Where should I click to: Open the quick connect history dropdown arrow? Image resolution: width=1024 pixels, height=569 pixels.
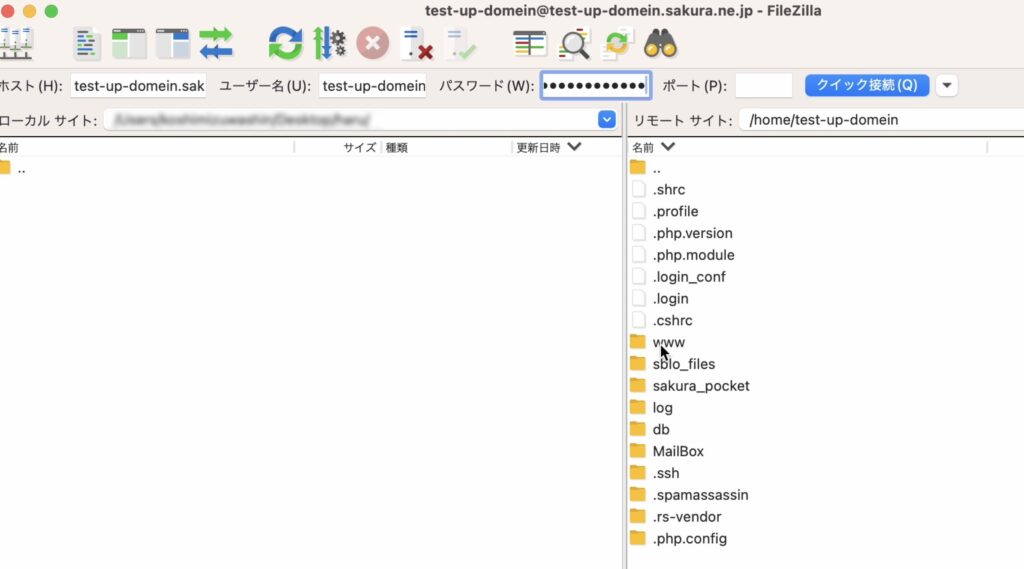946,85
